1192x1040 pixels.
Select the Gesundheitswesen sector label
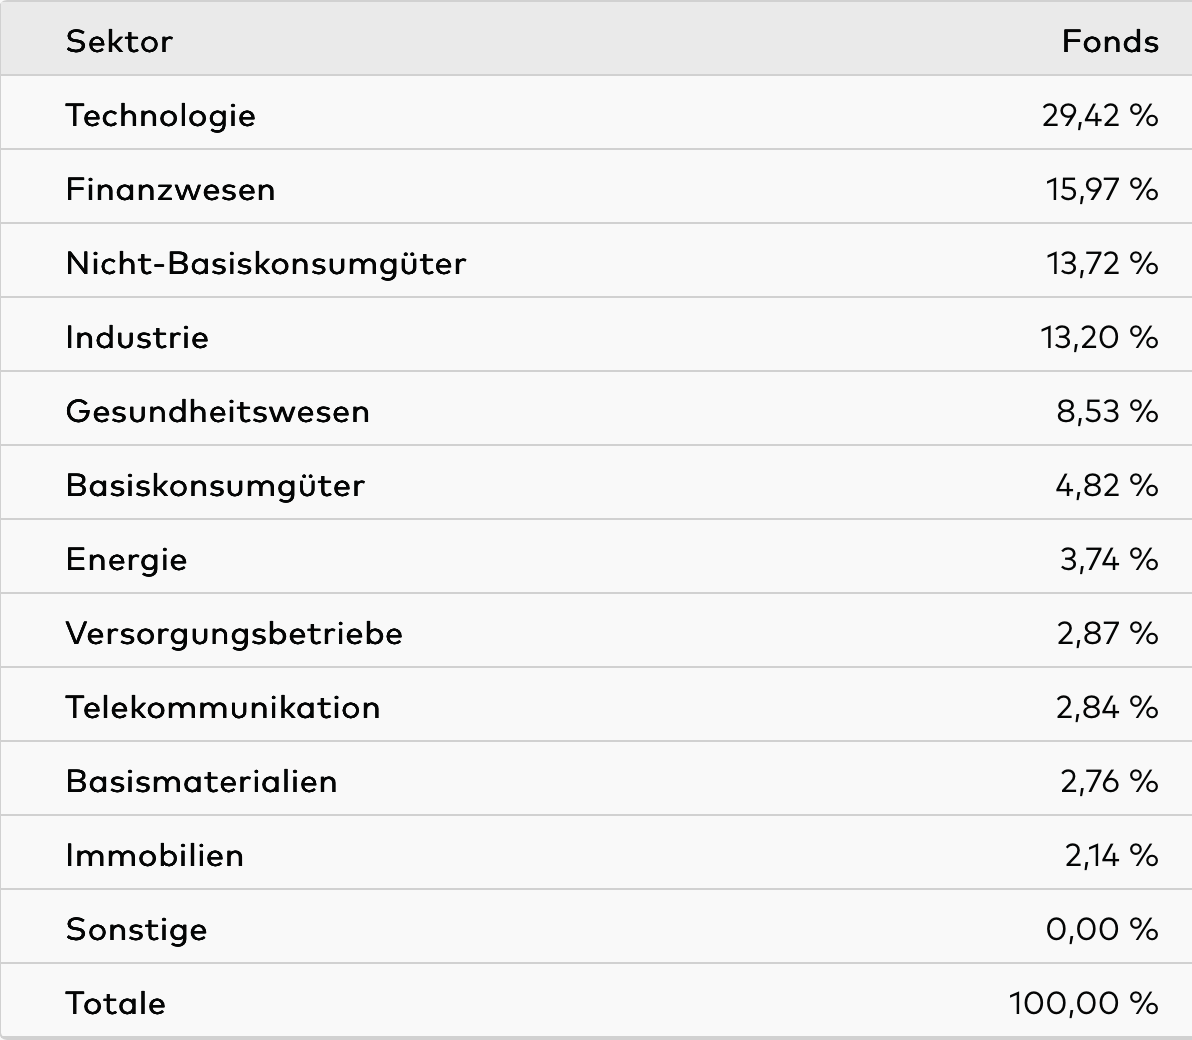[217, 411]
